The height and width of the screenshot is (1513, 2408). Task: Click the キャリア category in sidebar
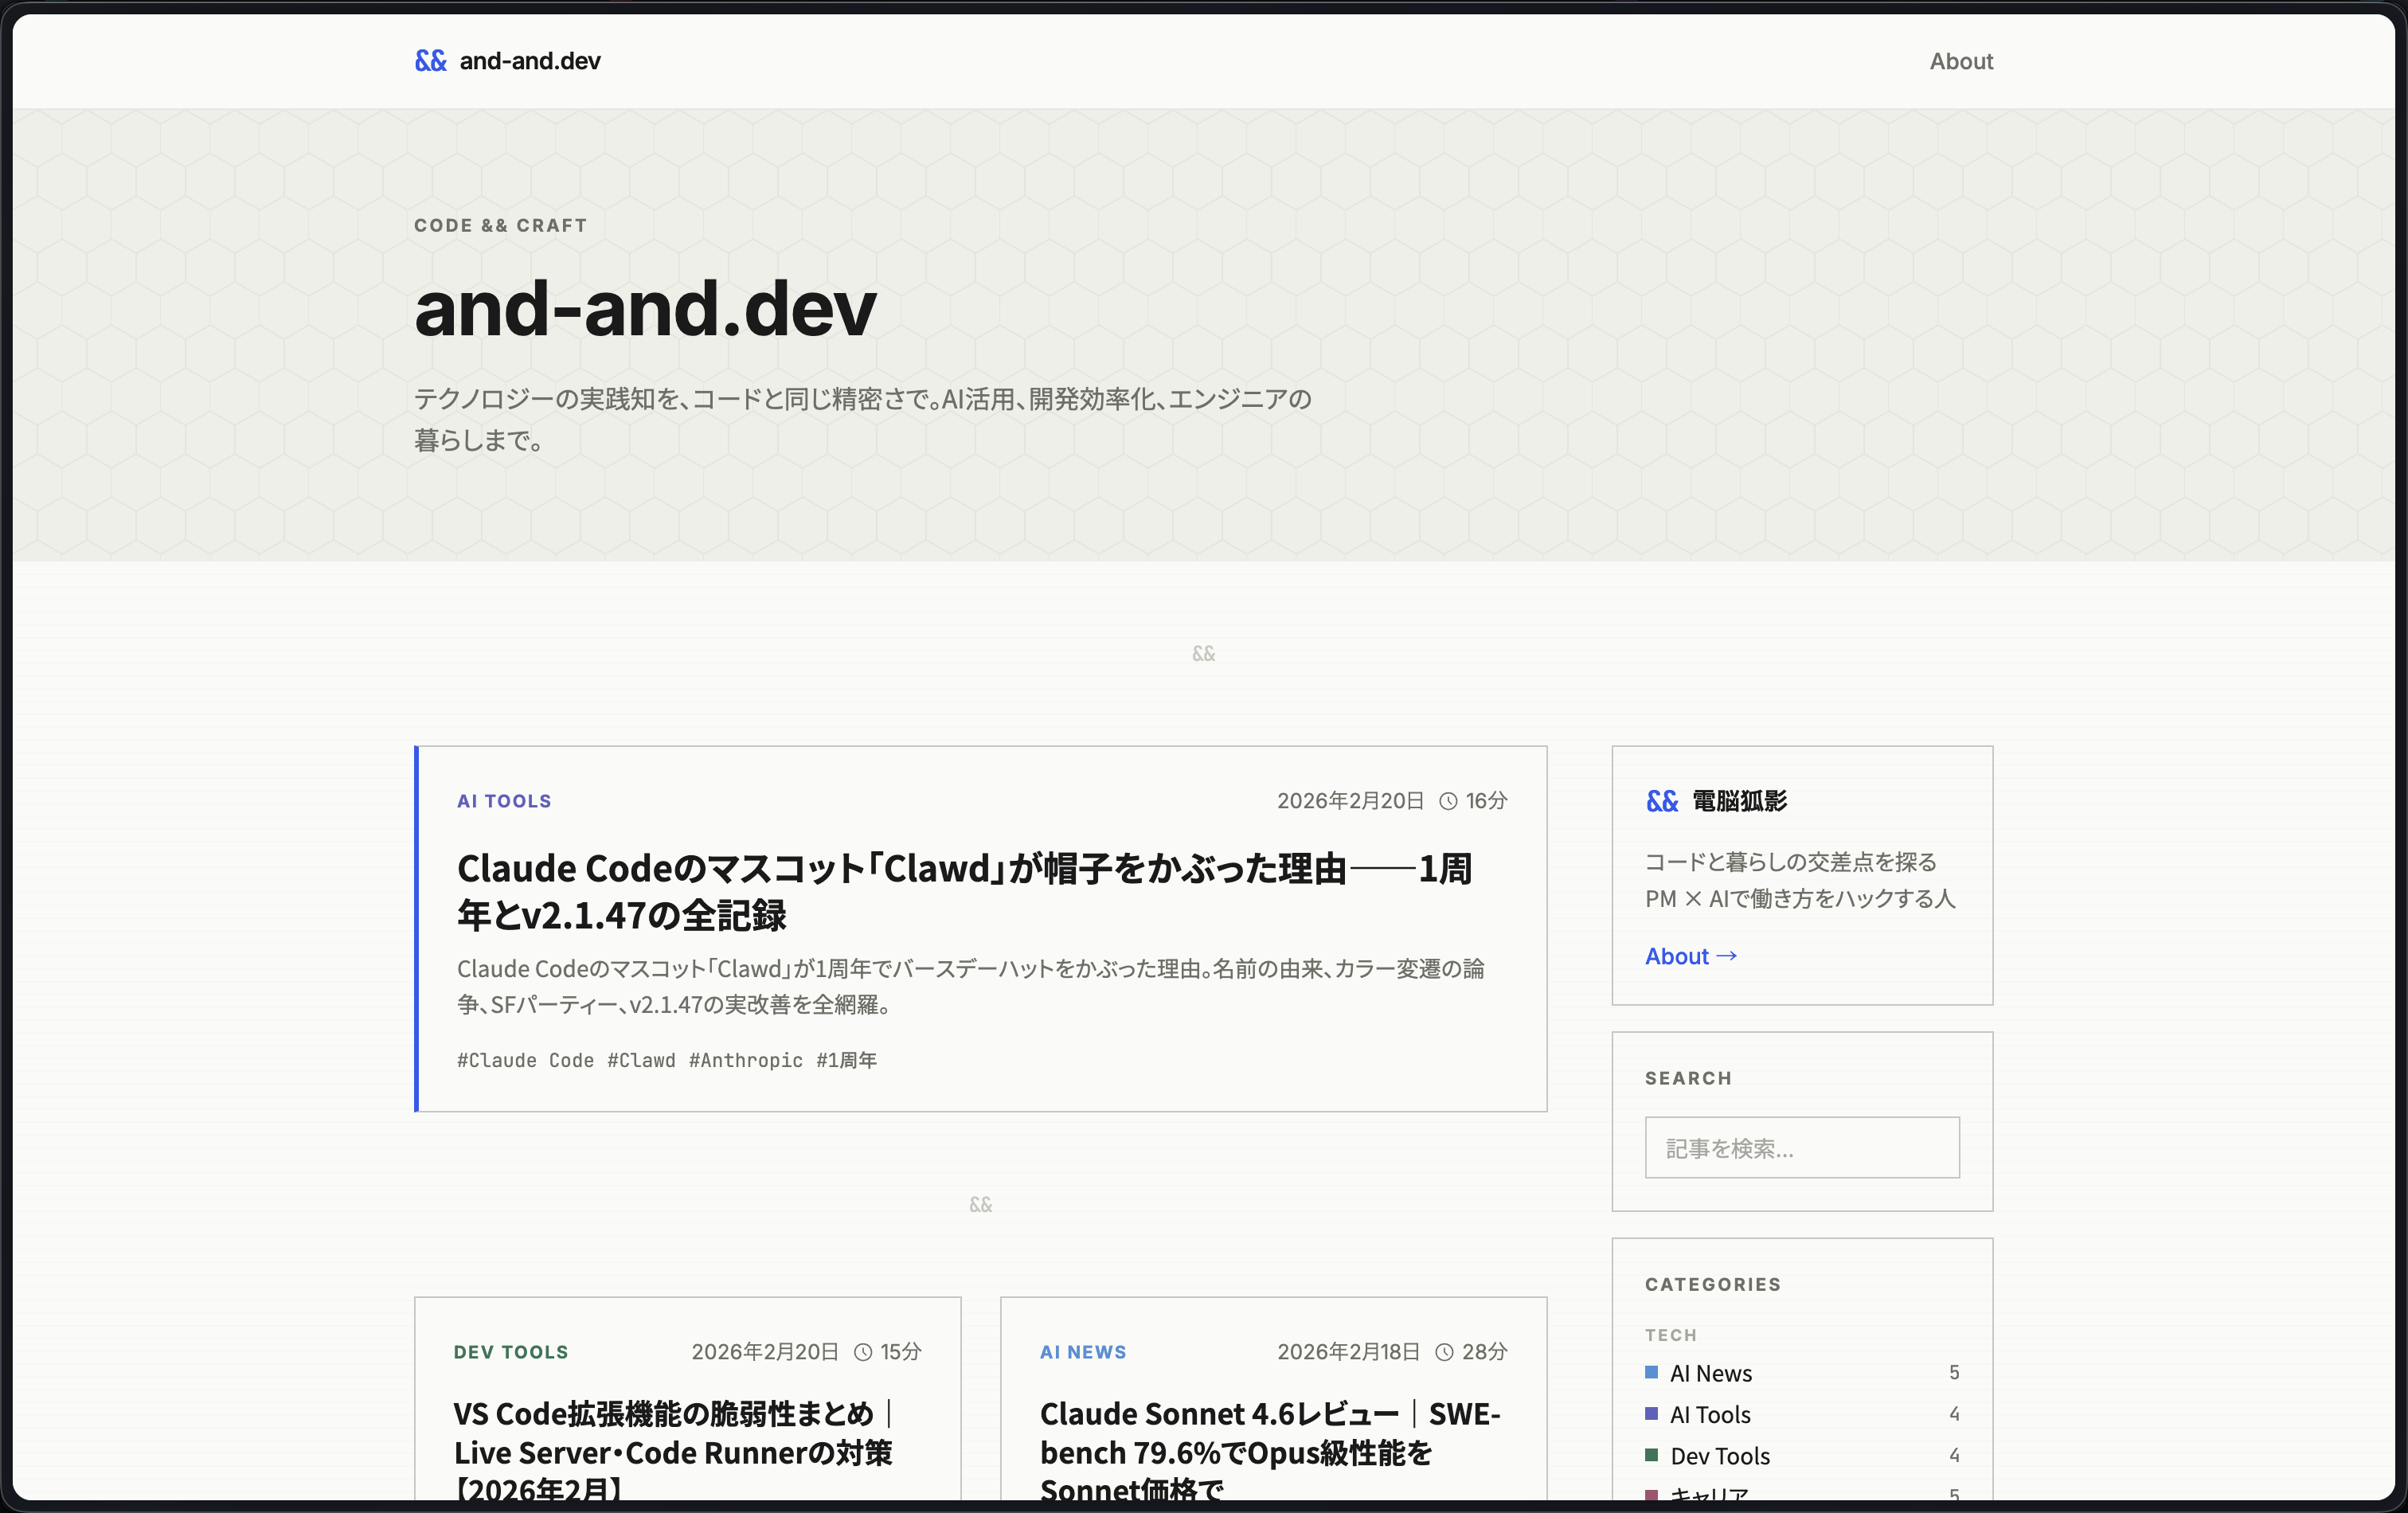click(x=1709, y=1494)
